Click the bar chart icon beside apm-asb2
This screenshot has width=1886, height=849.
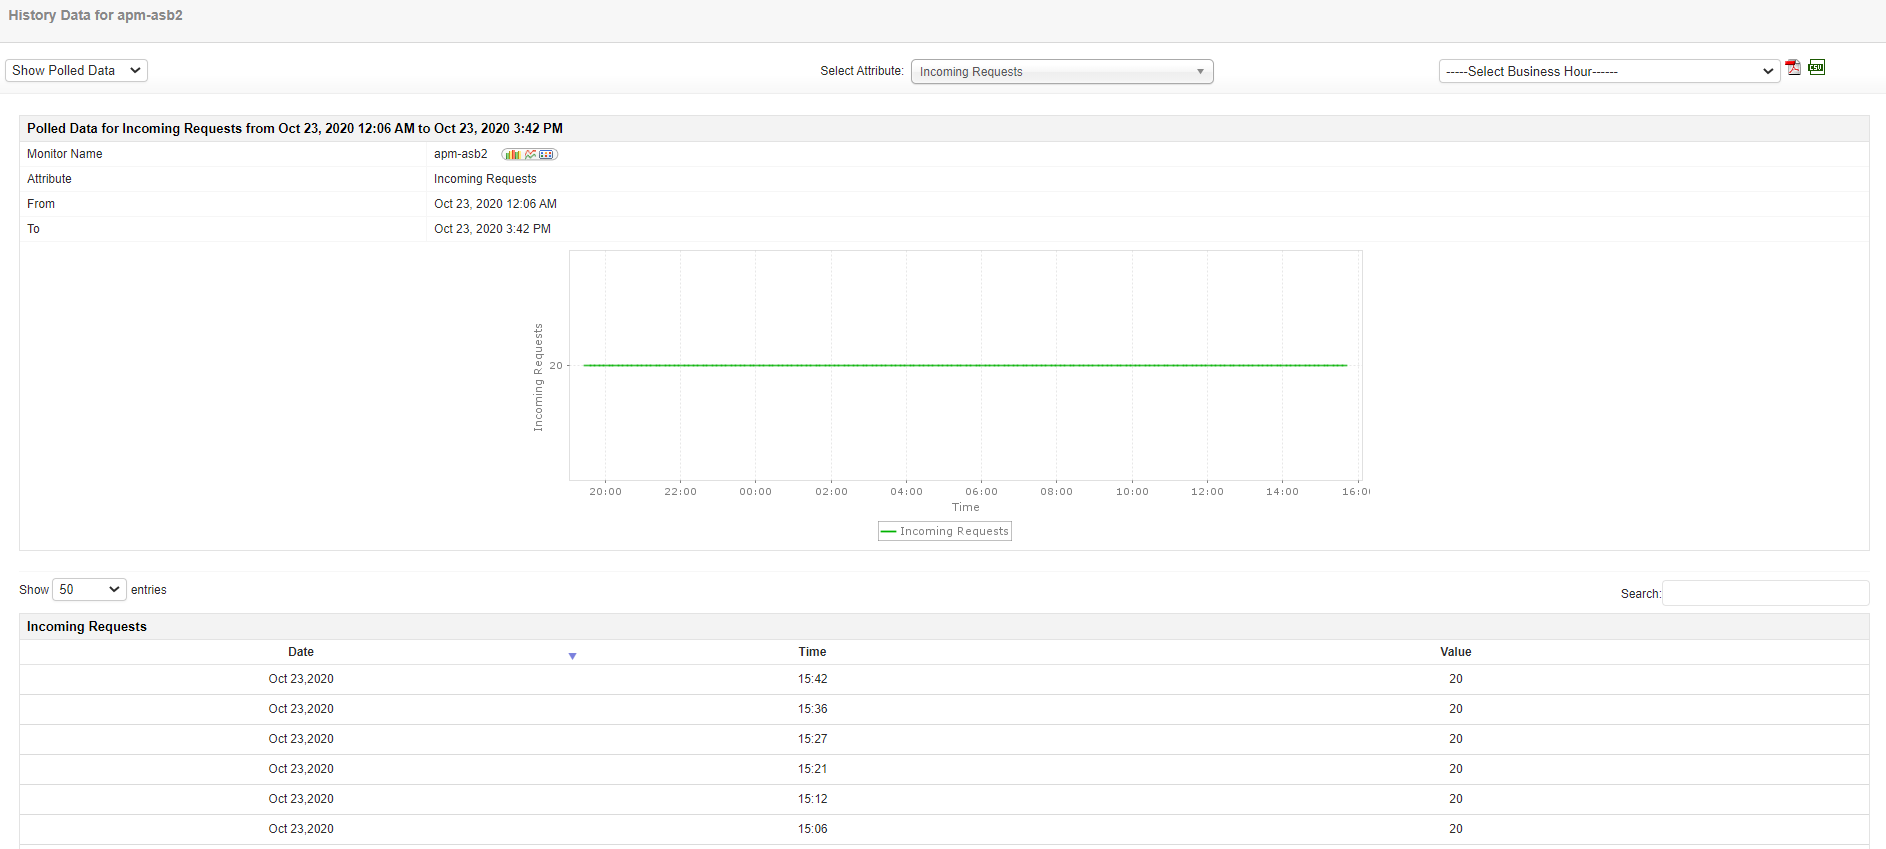[512, 155]
